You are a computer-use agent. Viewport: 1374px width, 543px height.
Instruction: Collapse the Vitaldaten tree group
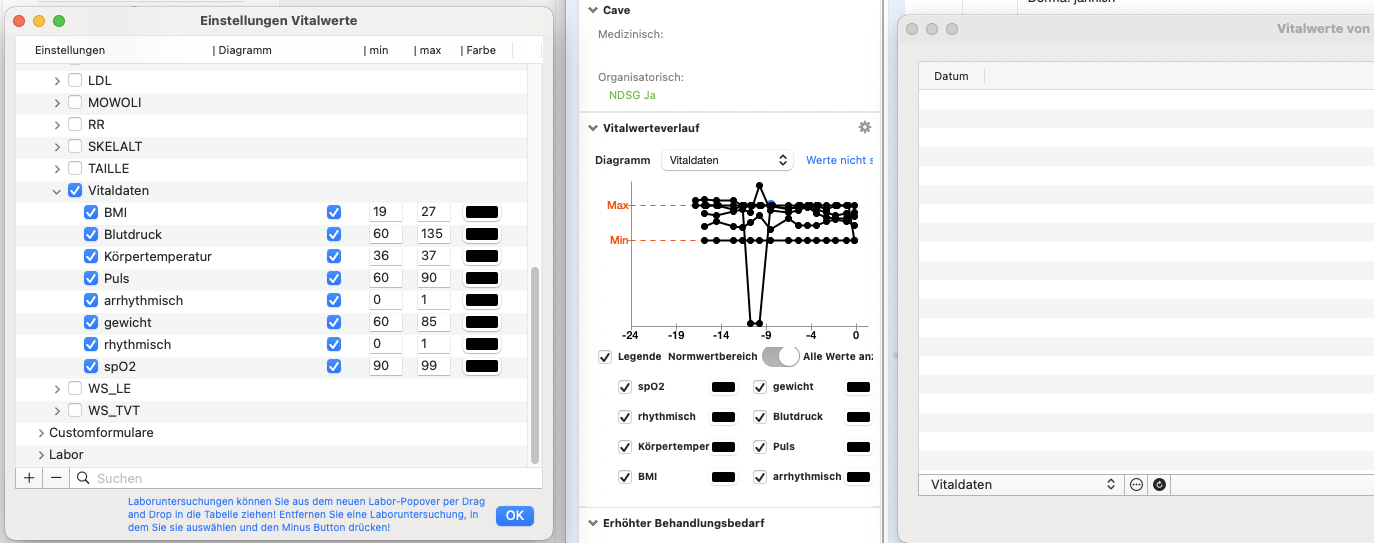click(x=57, y=190)
